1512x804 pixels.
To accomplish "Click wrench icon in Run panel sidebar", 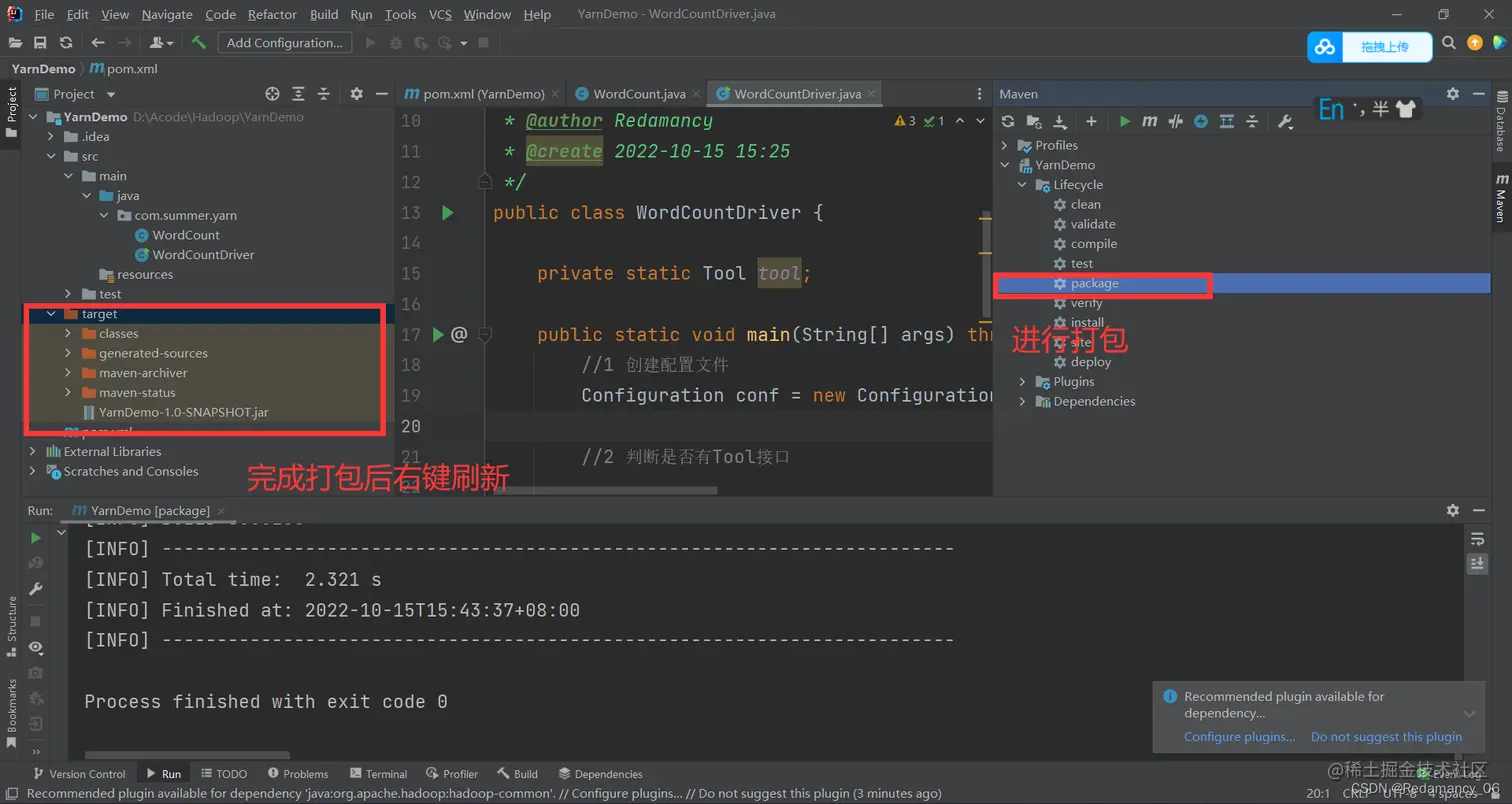I will tap(36, 589).
